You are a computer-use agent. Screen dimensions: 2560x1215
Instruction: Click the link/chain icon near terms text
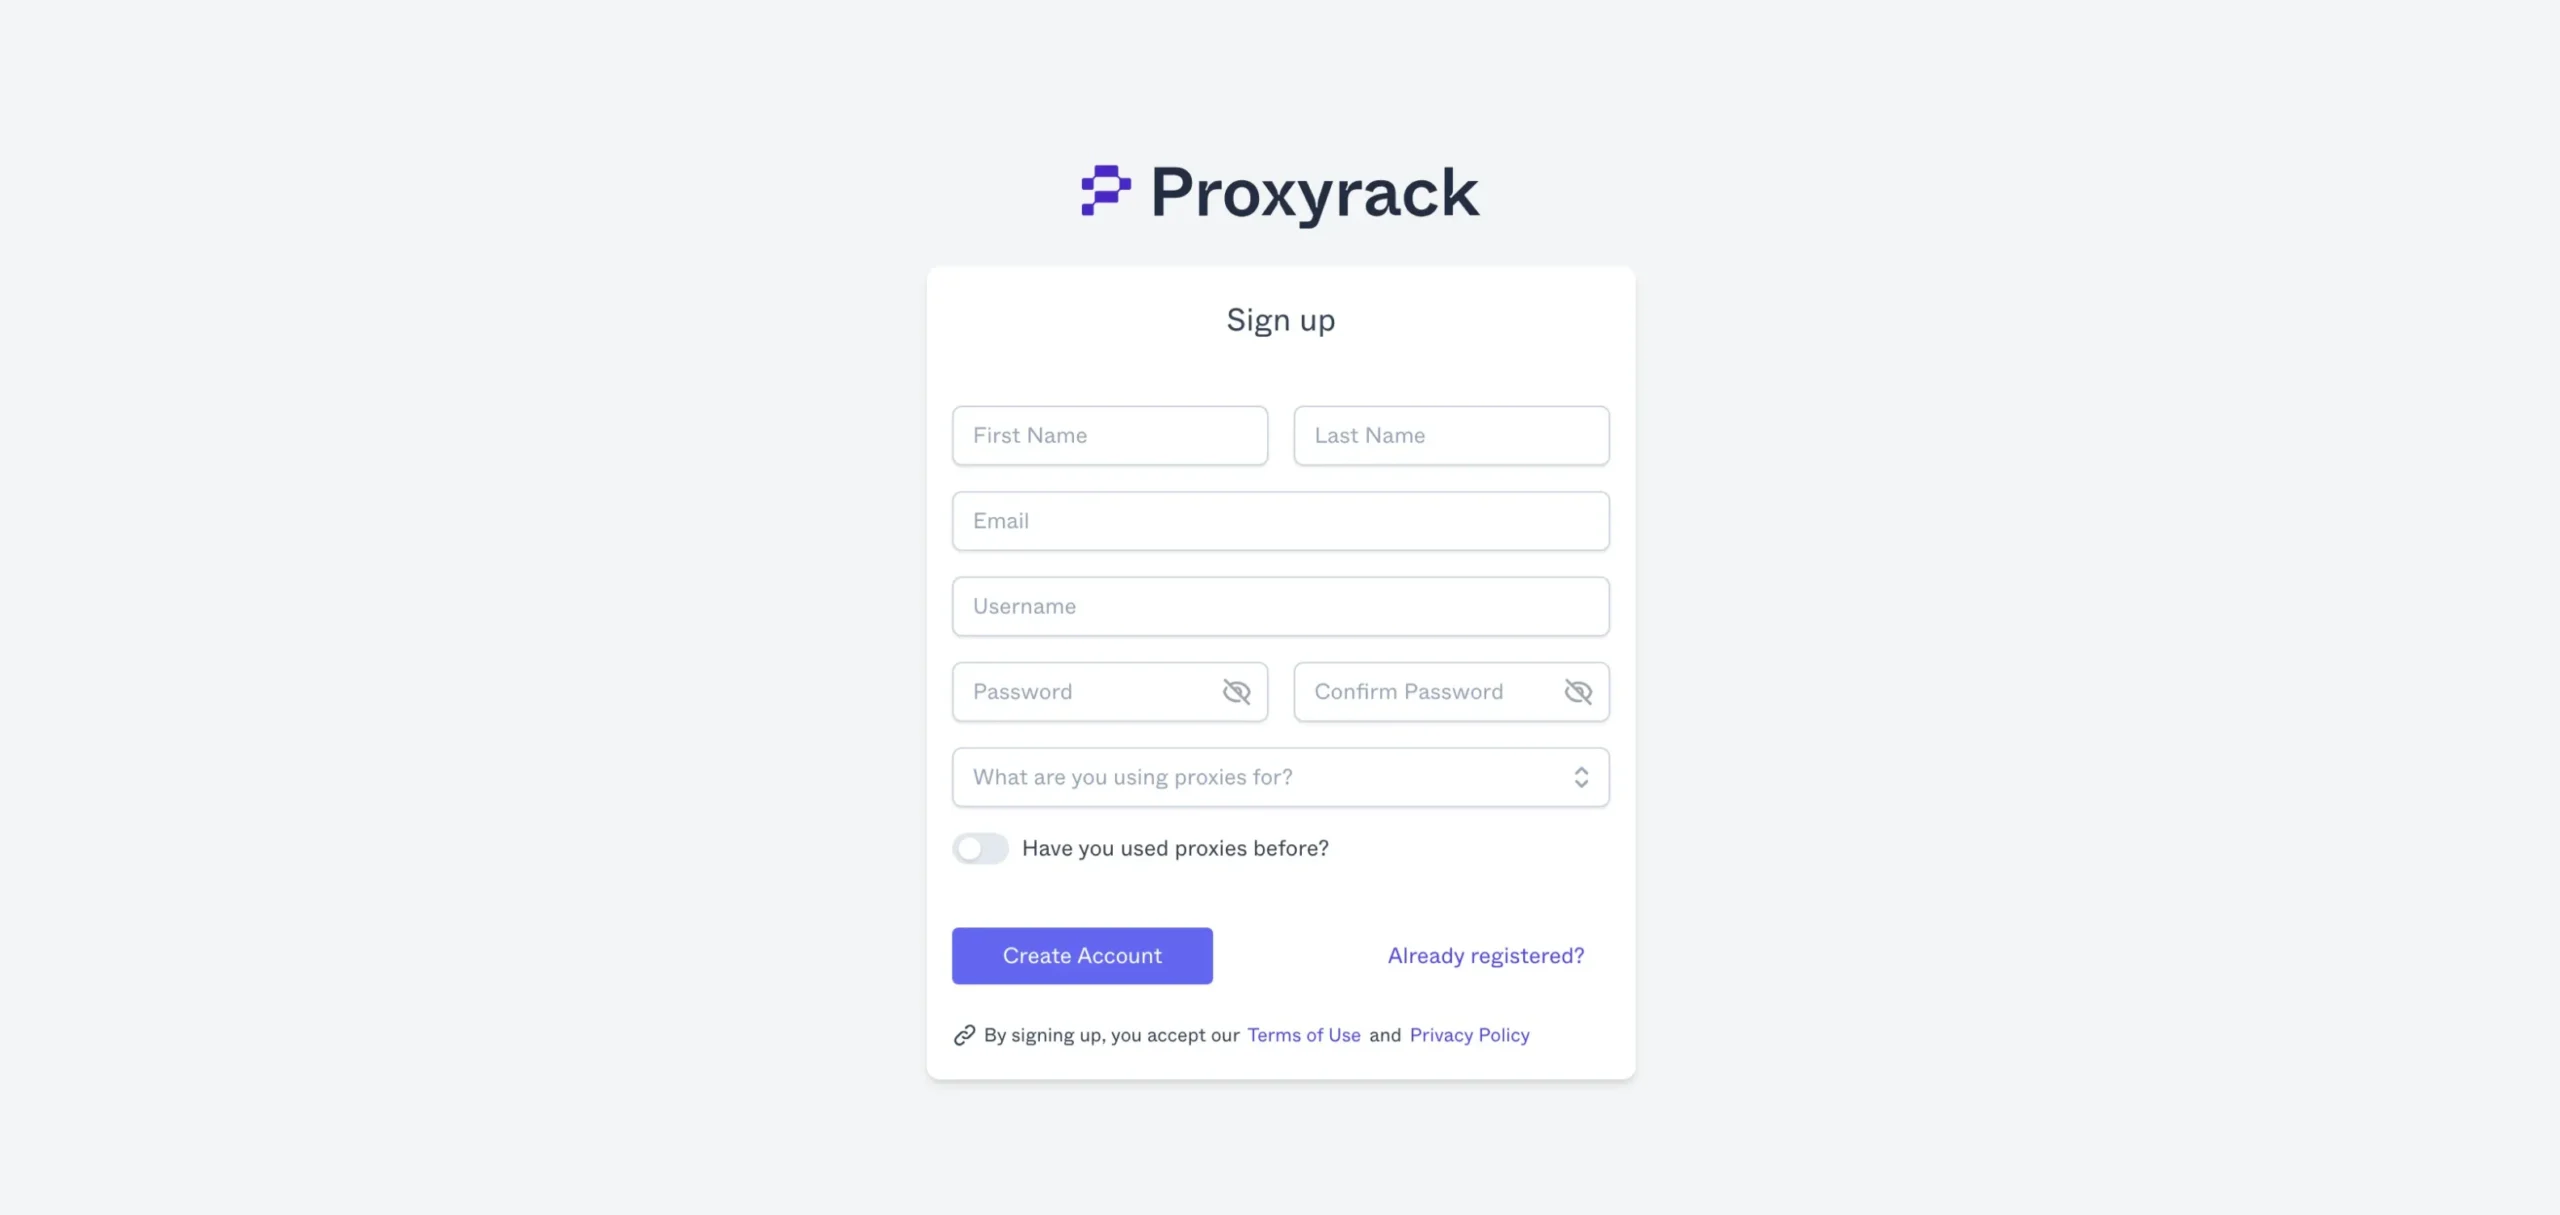point(963,1034)
